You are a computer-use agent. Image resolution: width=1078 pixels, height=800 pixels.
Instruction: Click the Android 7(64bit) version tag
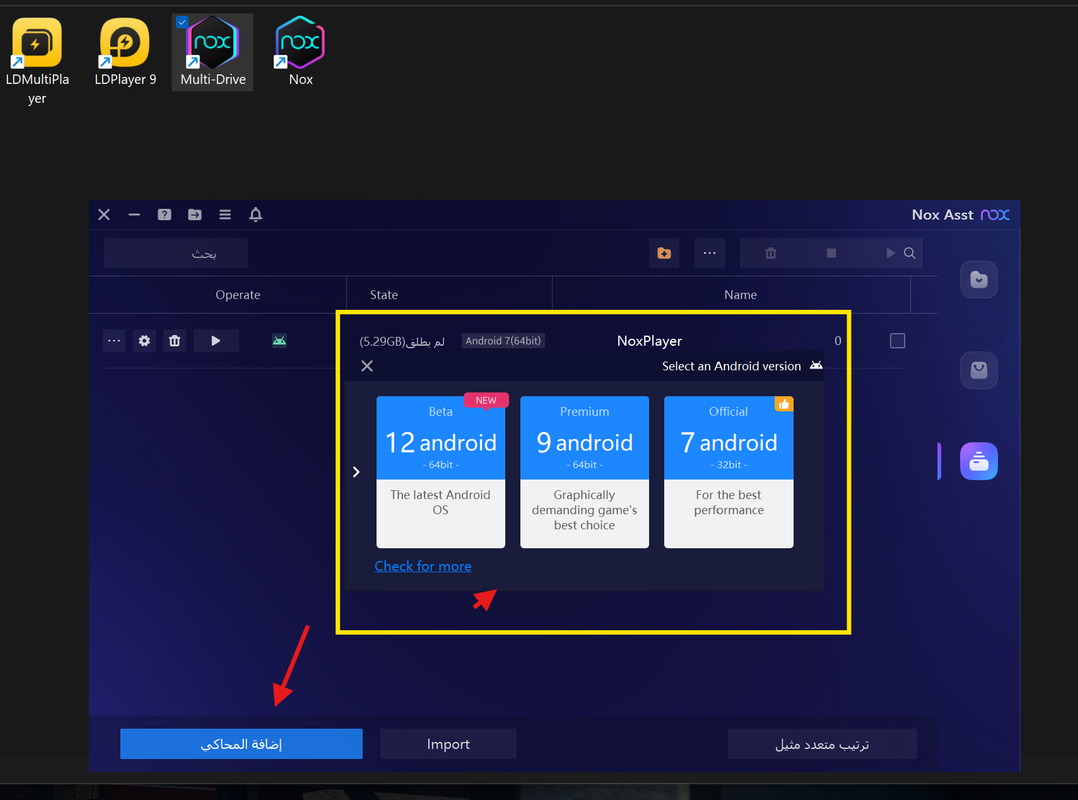[x=503, y=341]
